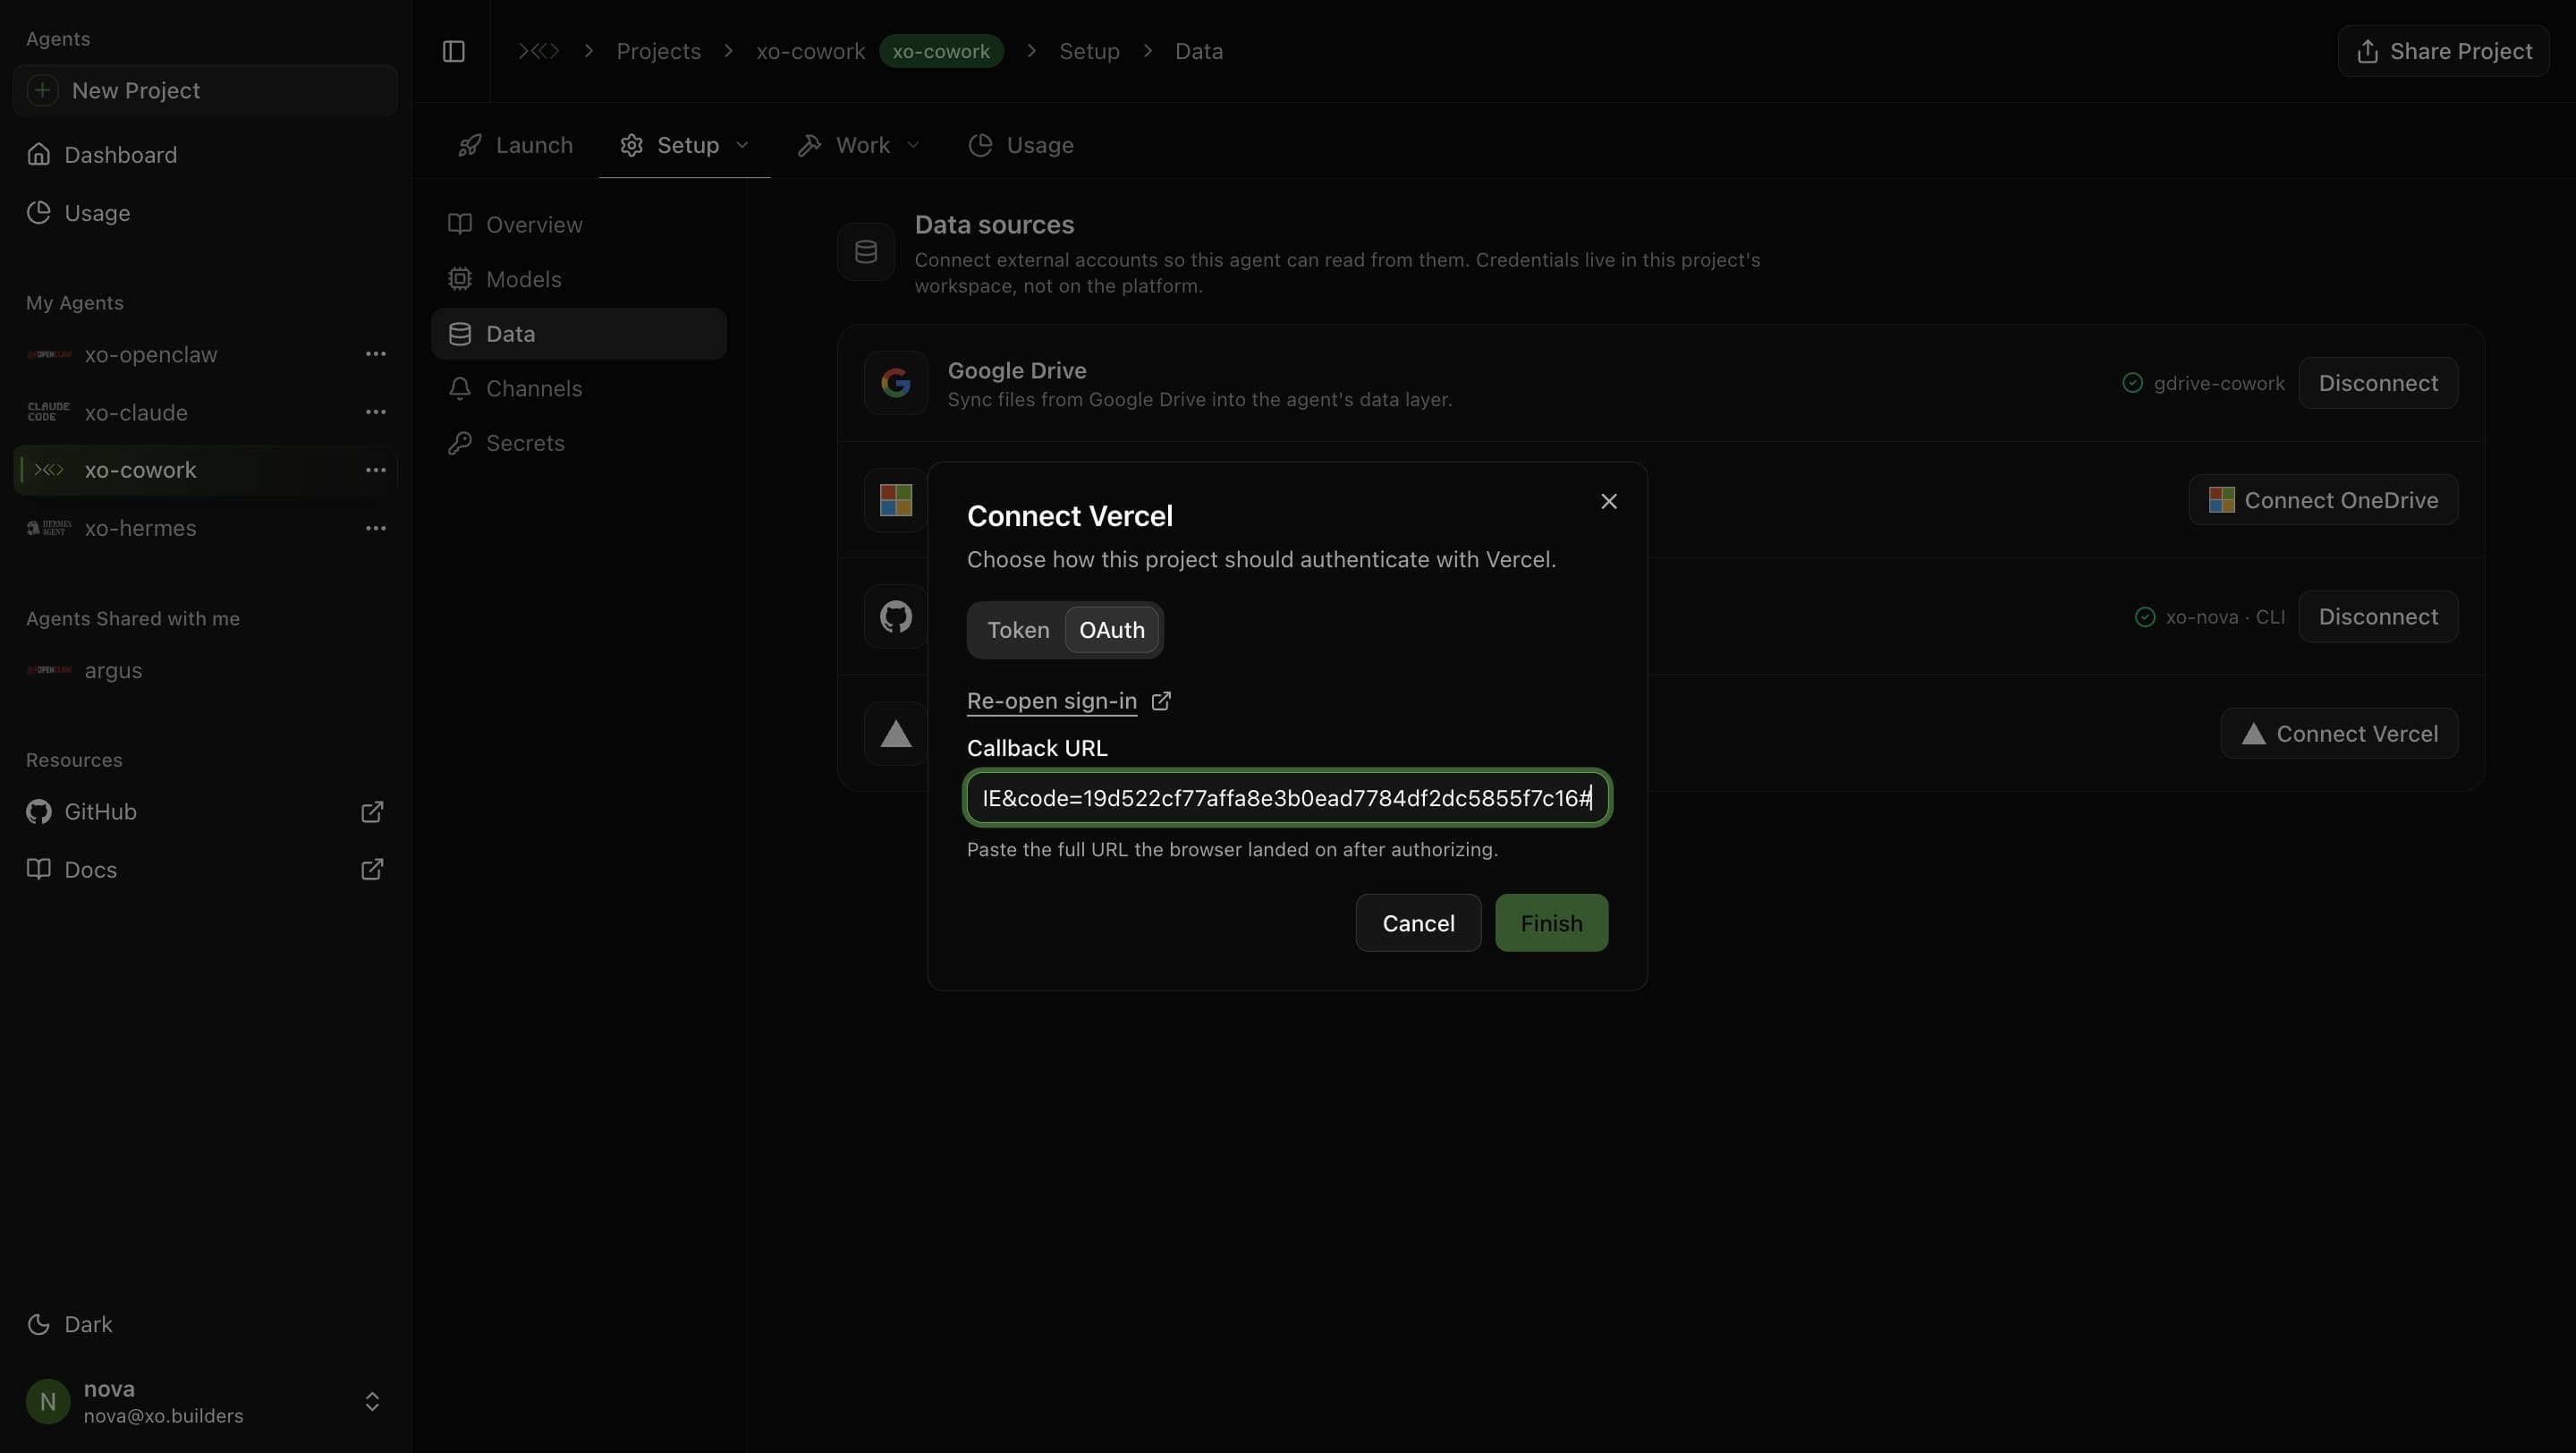Open the Dashboard page
The width and height of the screenshot is (2576, 1453).
205,154
